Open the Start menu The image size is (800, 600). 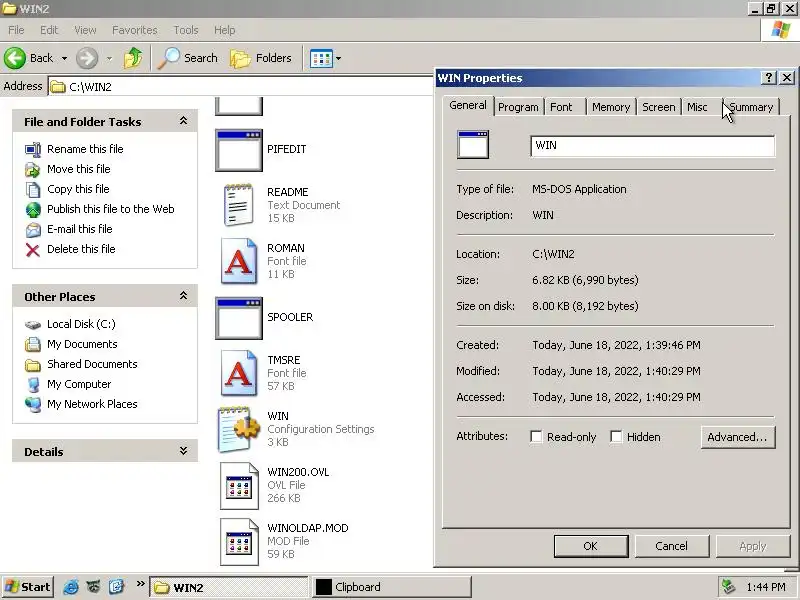point(28,587)
